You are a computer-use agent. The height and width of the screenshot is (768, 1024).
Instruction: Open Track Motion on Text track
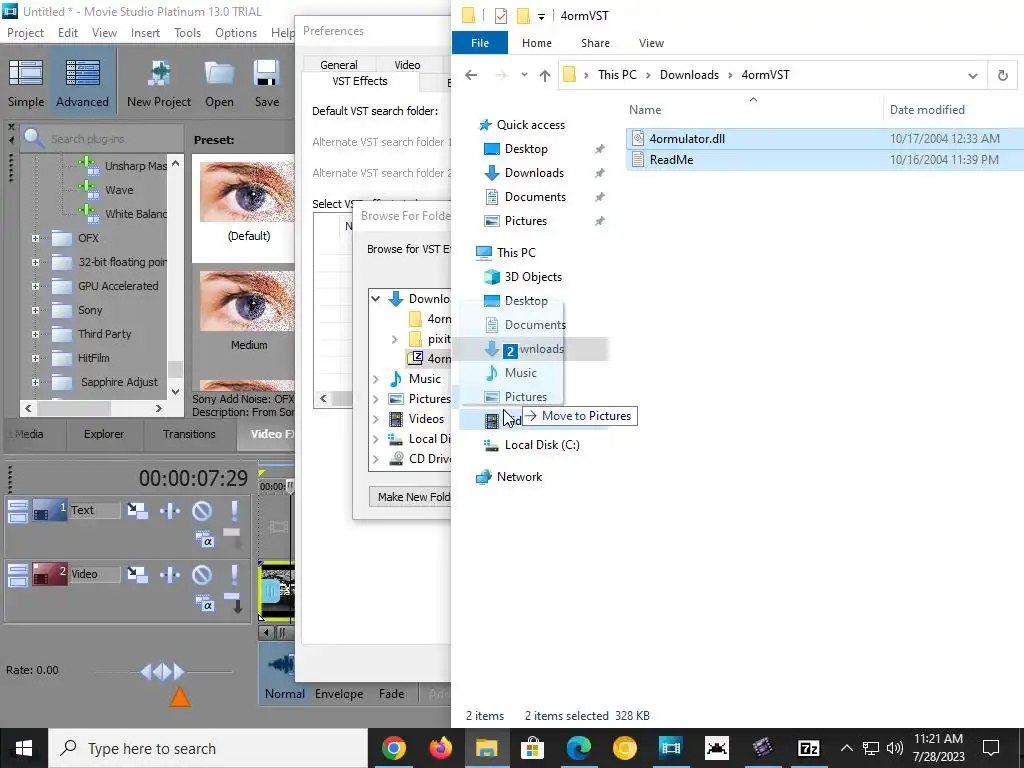[137, 510]
